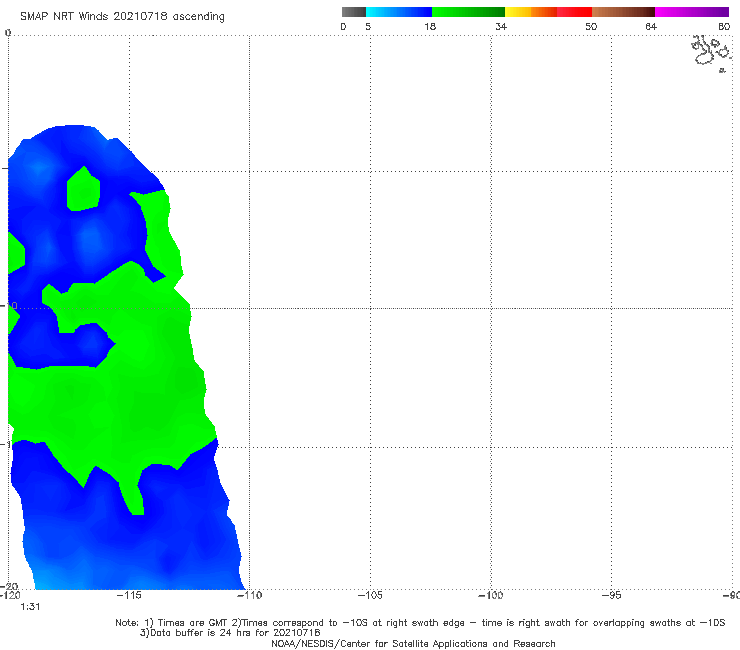Click the longitude label "-105"
The height and width of the screenshot is (650, 740).
pos(370,595)
